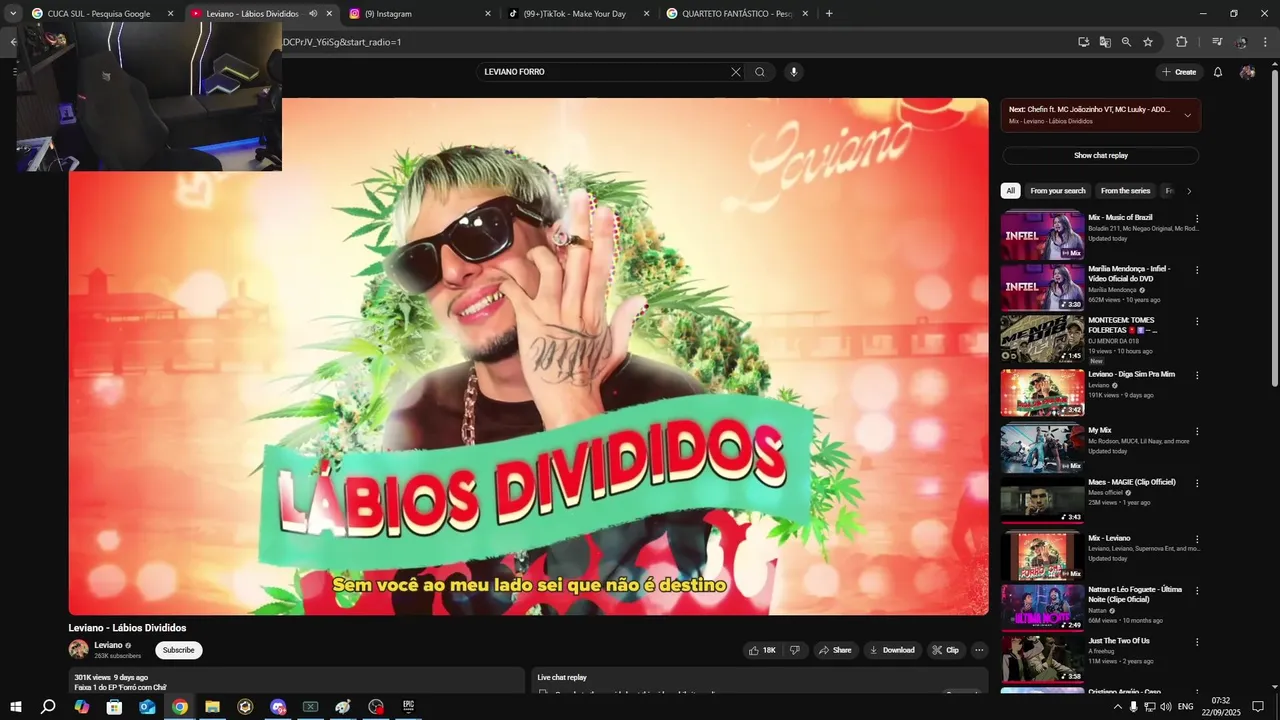This screenshot has width=1280, height=720.
Task: Open the Mix - Leviano playlist title
Action: (1109, 538)
